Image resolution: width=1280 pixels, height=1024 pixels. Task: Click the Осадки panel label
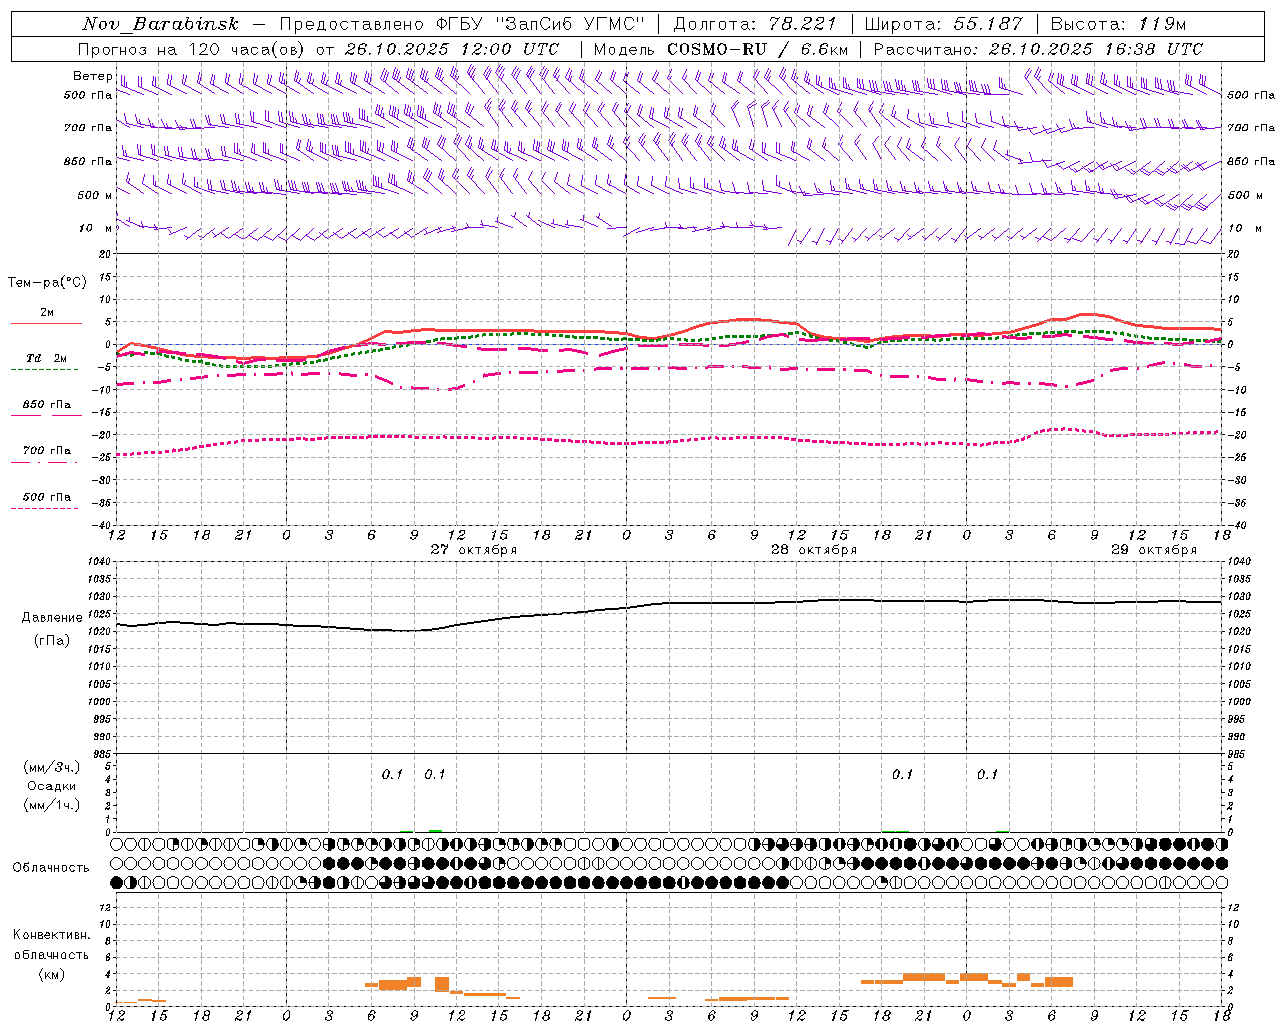[x=52, y=786]
